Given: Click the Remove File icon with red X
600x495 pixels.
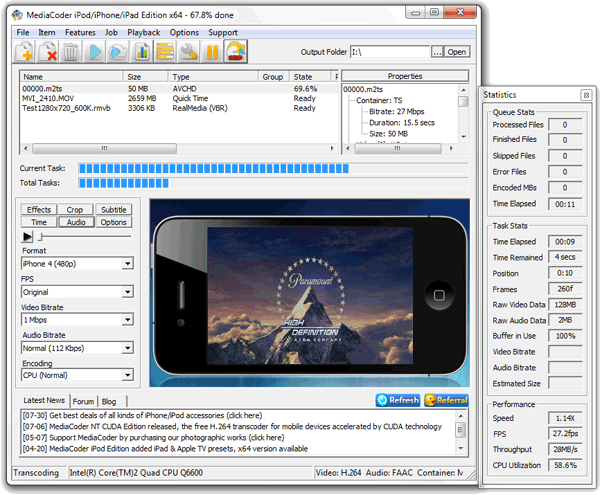Looking at the screenshot, I should point(48,51).
